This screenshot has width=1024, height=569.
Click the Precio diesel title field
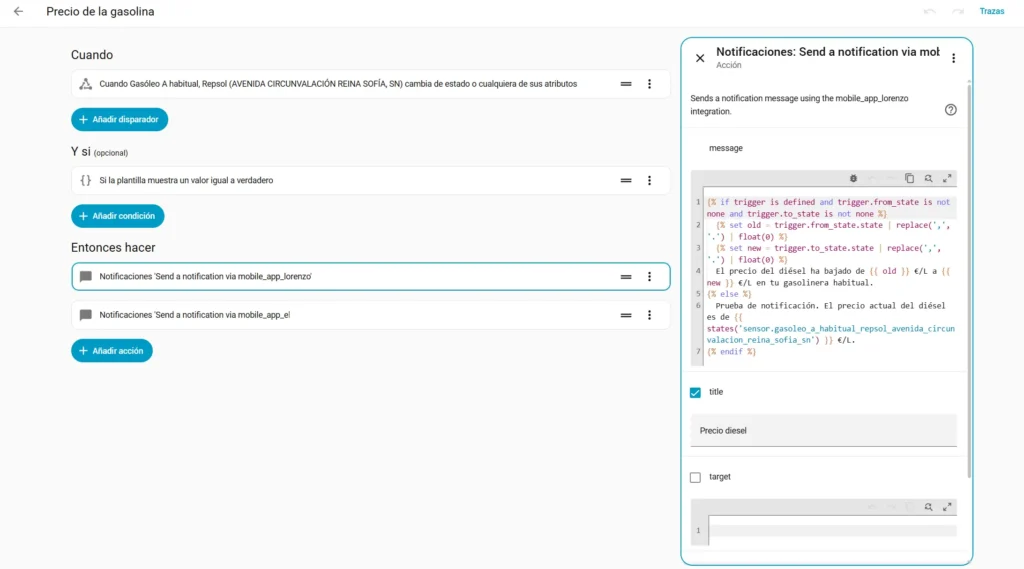(824, 431)
